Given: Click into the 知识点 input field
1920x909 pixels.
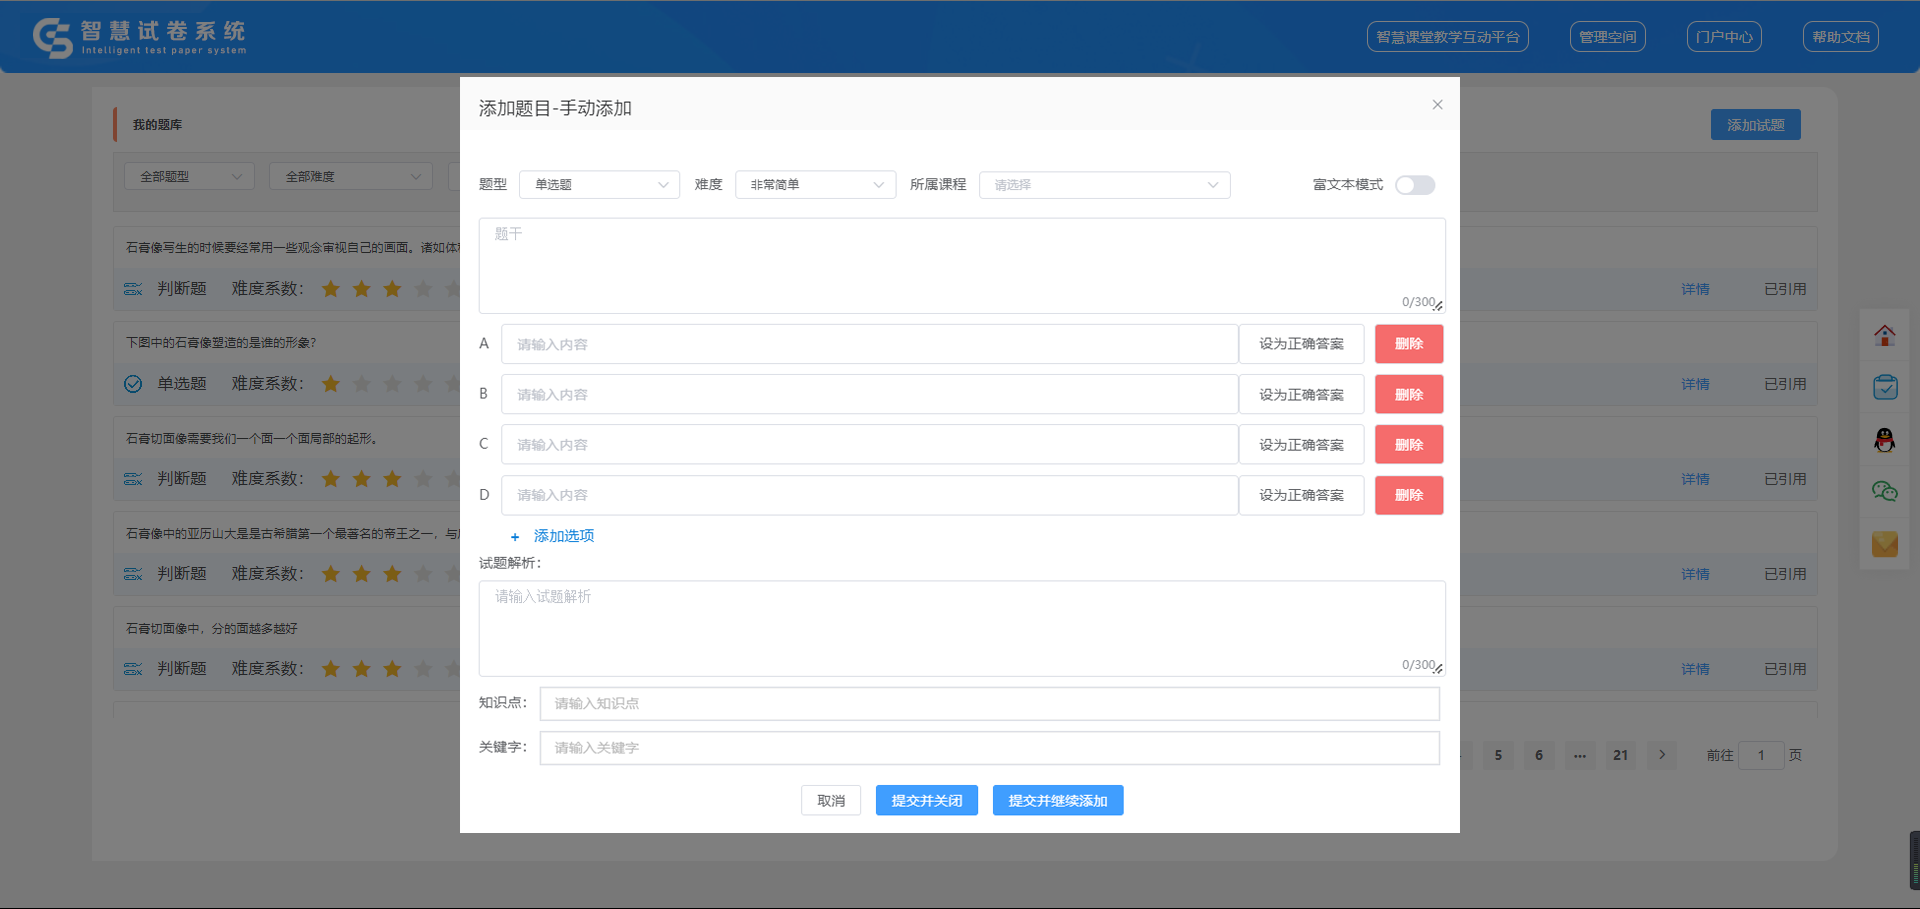Looking at the screenshot, I should (989, 704).
